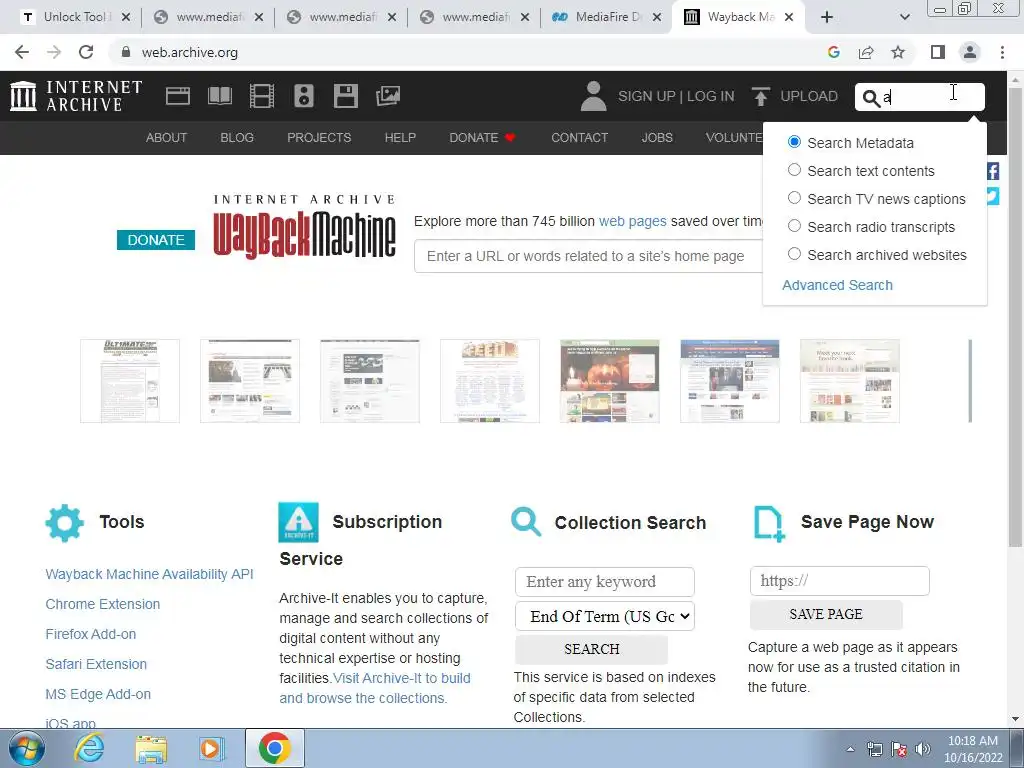
Task: Open the Audio speaker icon
Action: (304, 96)
